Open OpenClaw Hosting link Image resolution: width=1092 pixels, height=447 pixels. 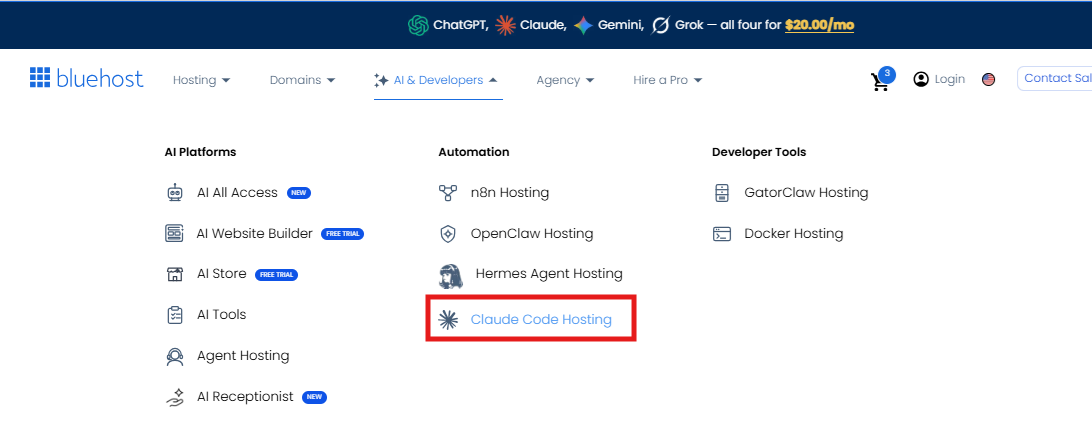(532, 234)
